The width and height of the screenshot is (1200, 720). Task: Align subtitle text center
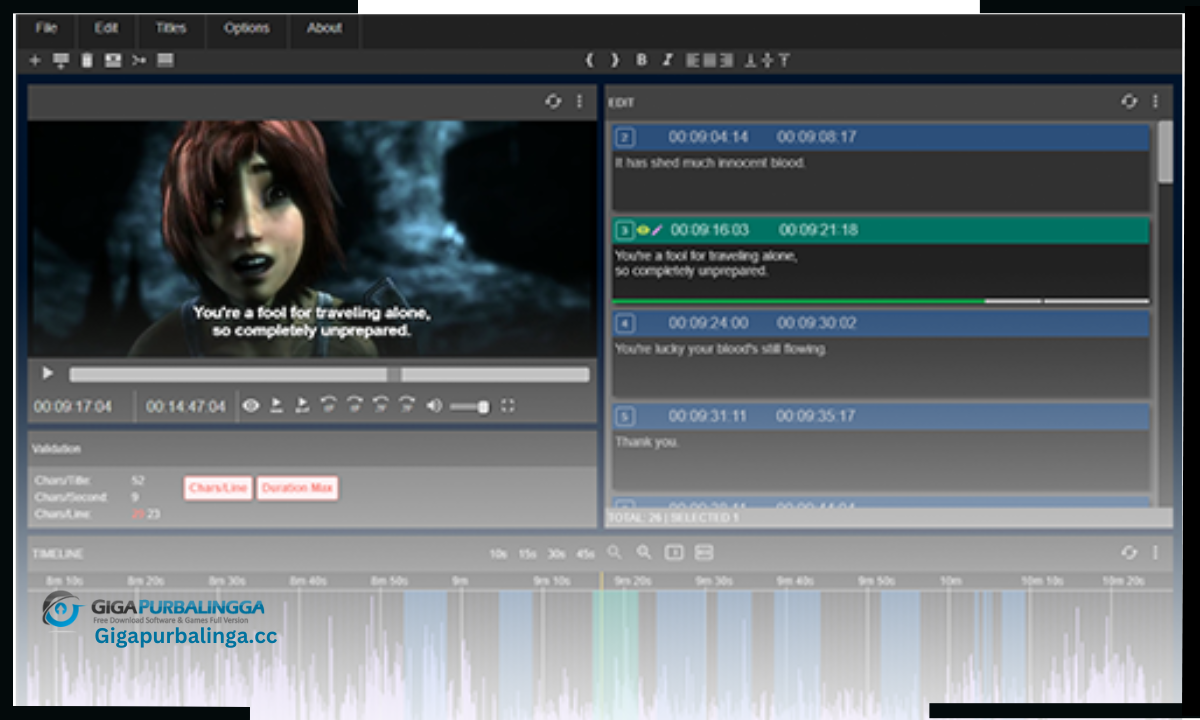(710, 61)
